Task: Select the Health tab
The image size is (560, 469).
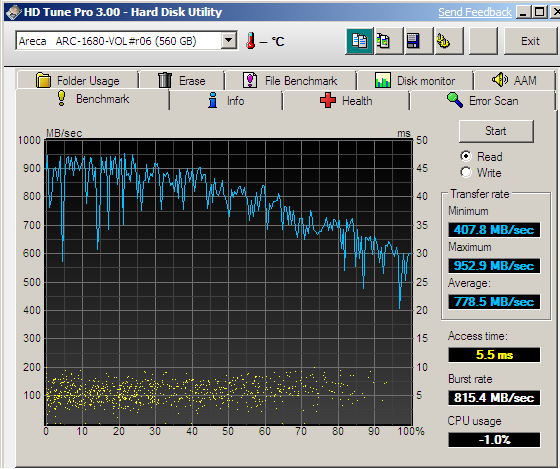Action: 346,101
